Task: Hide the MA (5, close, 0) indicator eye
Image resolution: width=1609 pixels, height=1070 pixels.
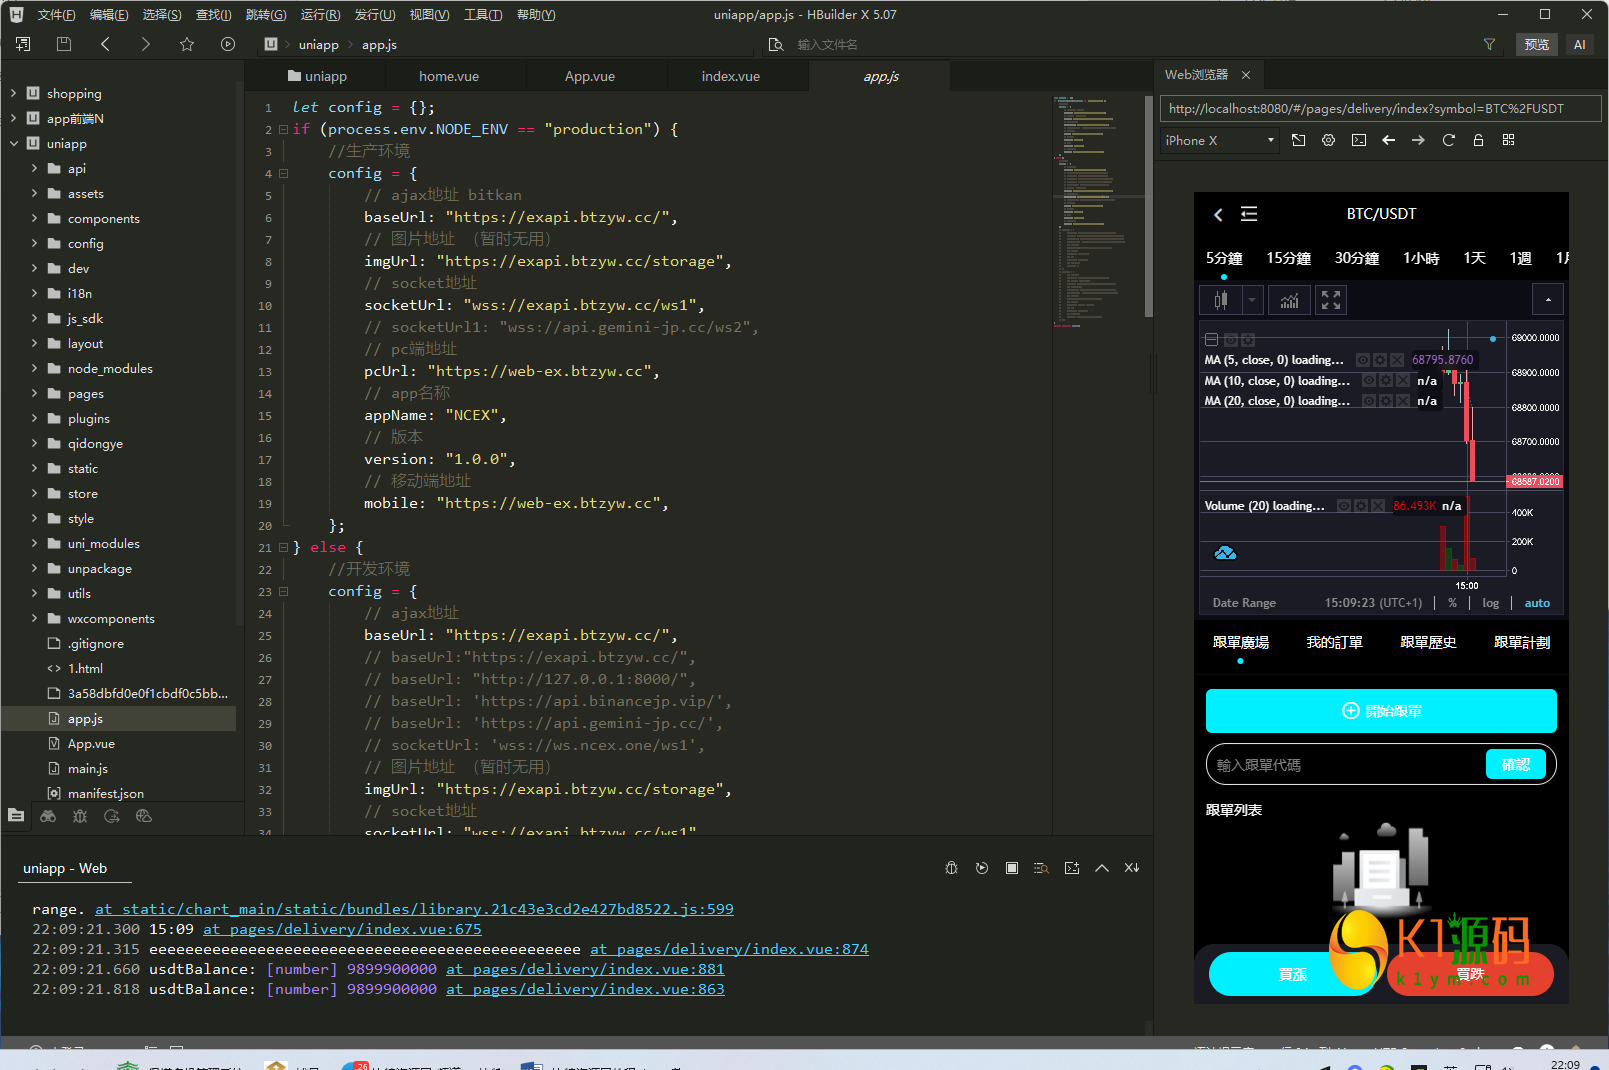Action: point(1363,360)
